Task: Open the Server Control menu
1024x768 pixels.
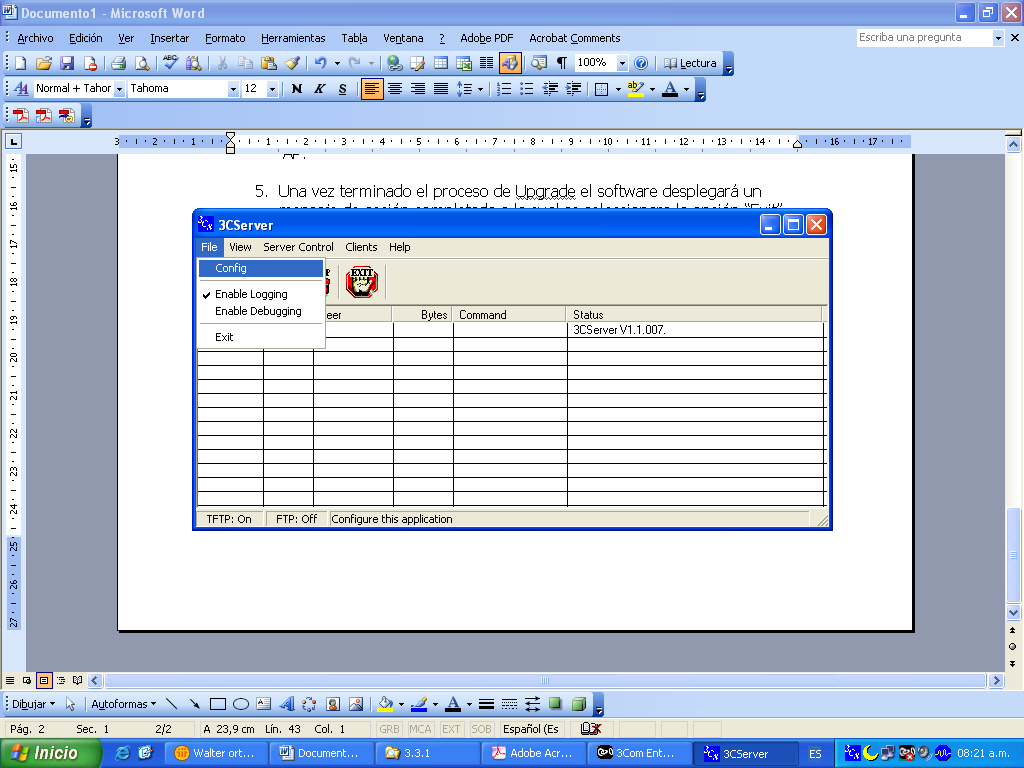Action: click(298, 247)
